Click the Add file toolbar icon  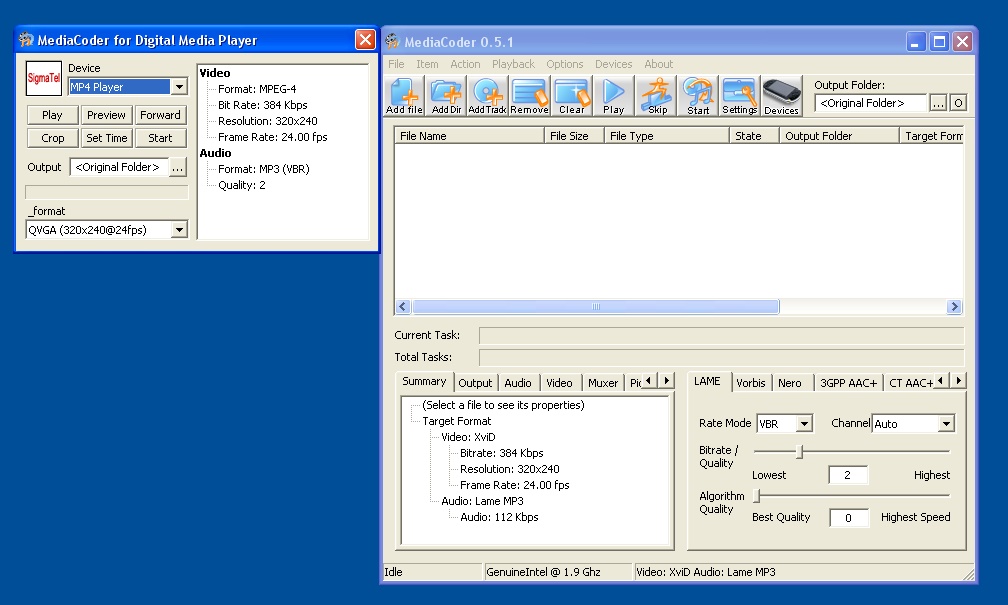point(404,96)
